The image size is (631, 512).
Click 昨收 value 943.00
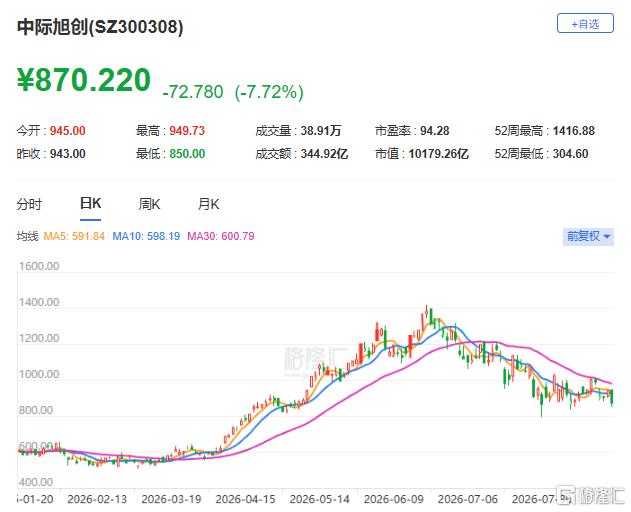point(68,154)
